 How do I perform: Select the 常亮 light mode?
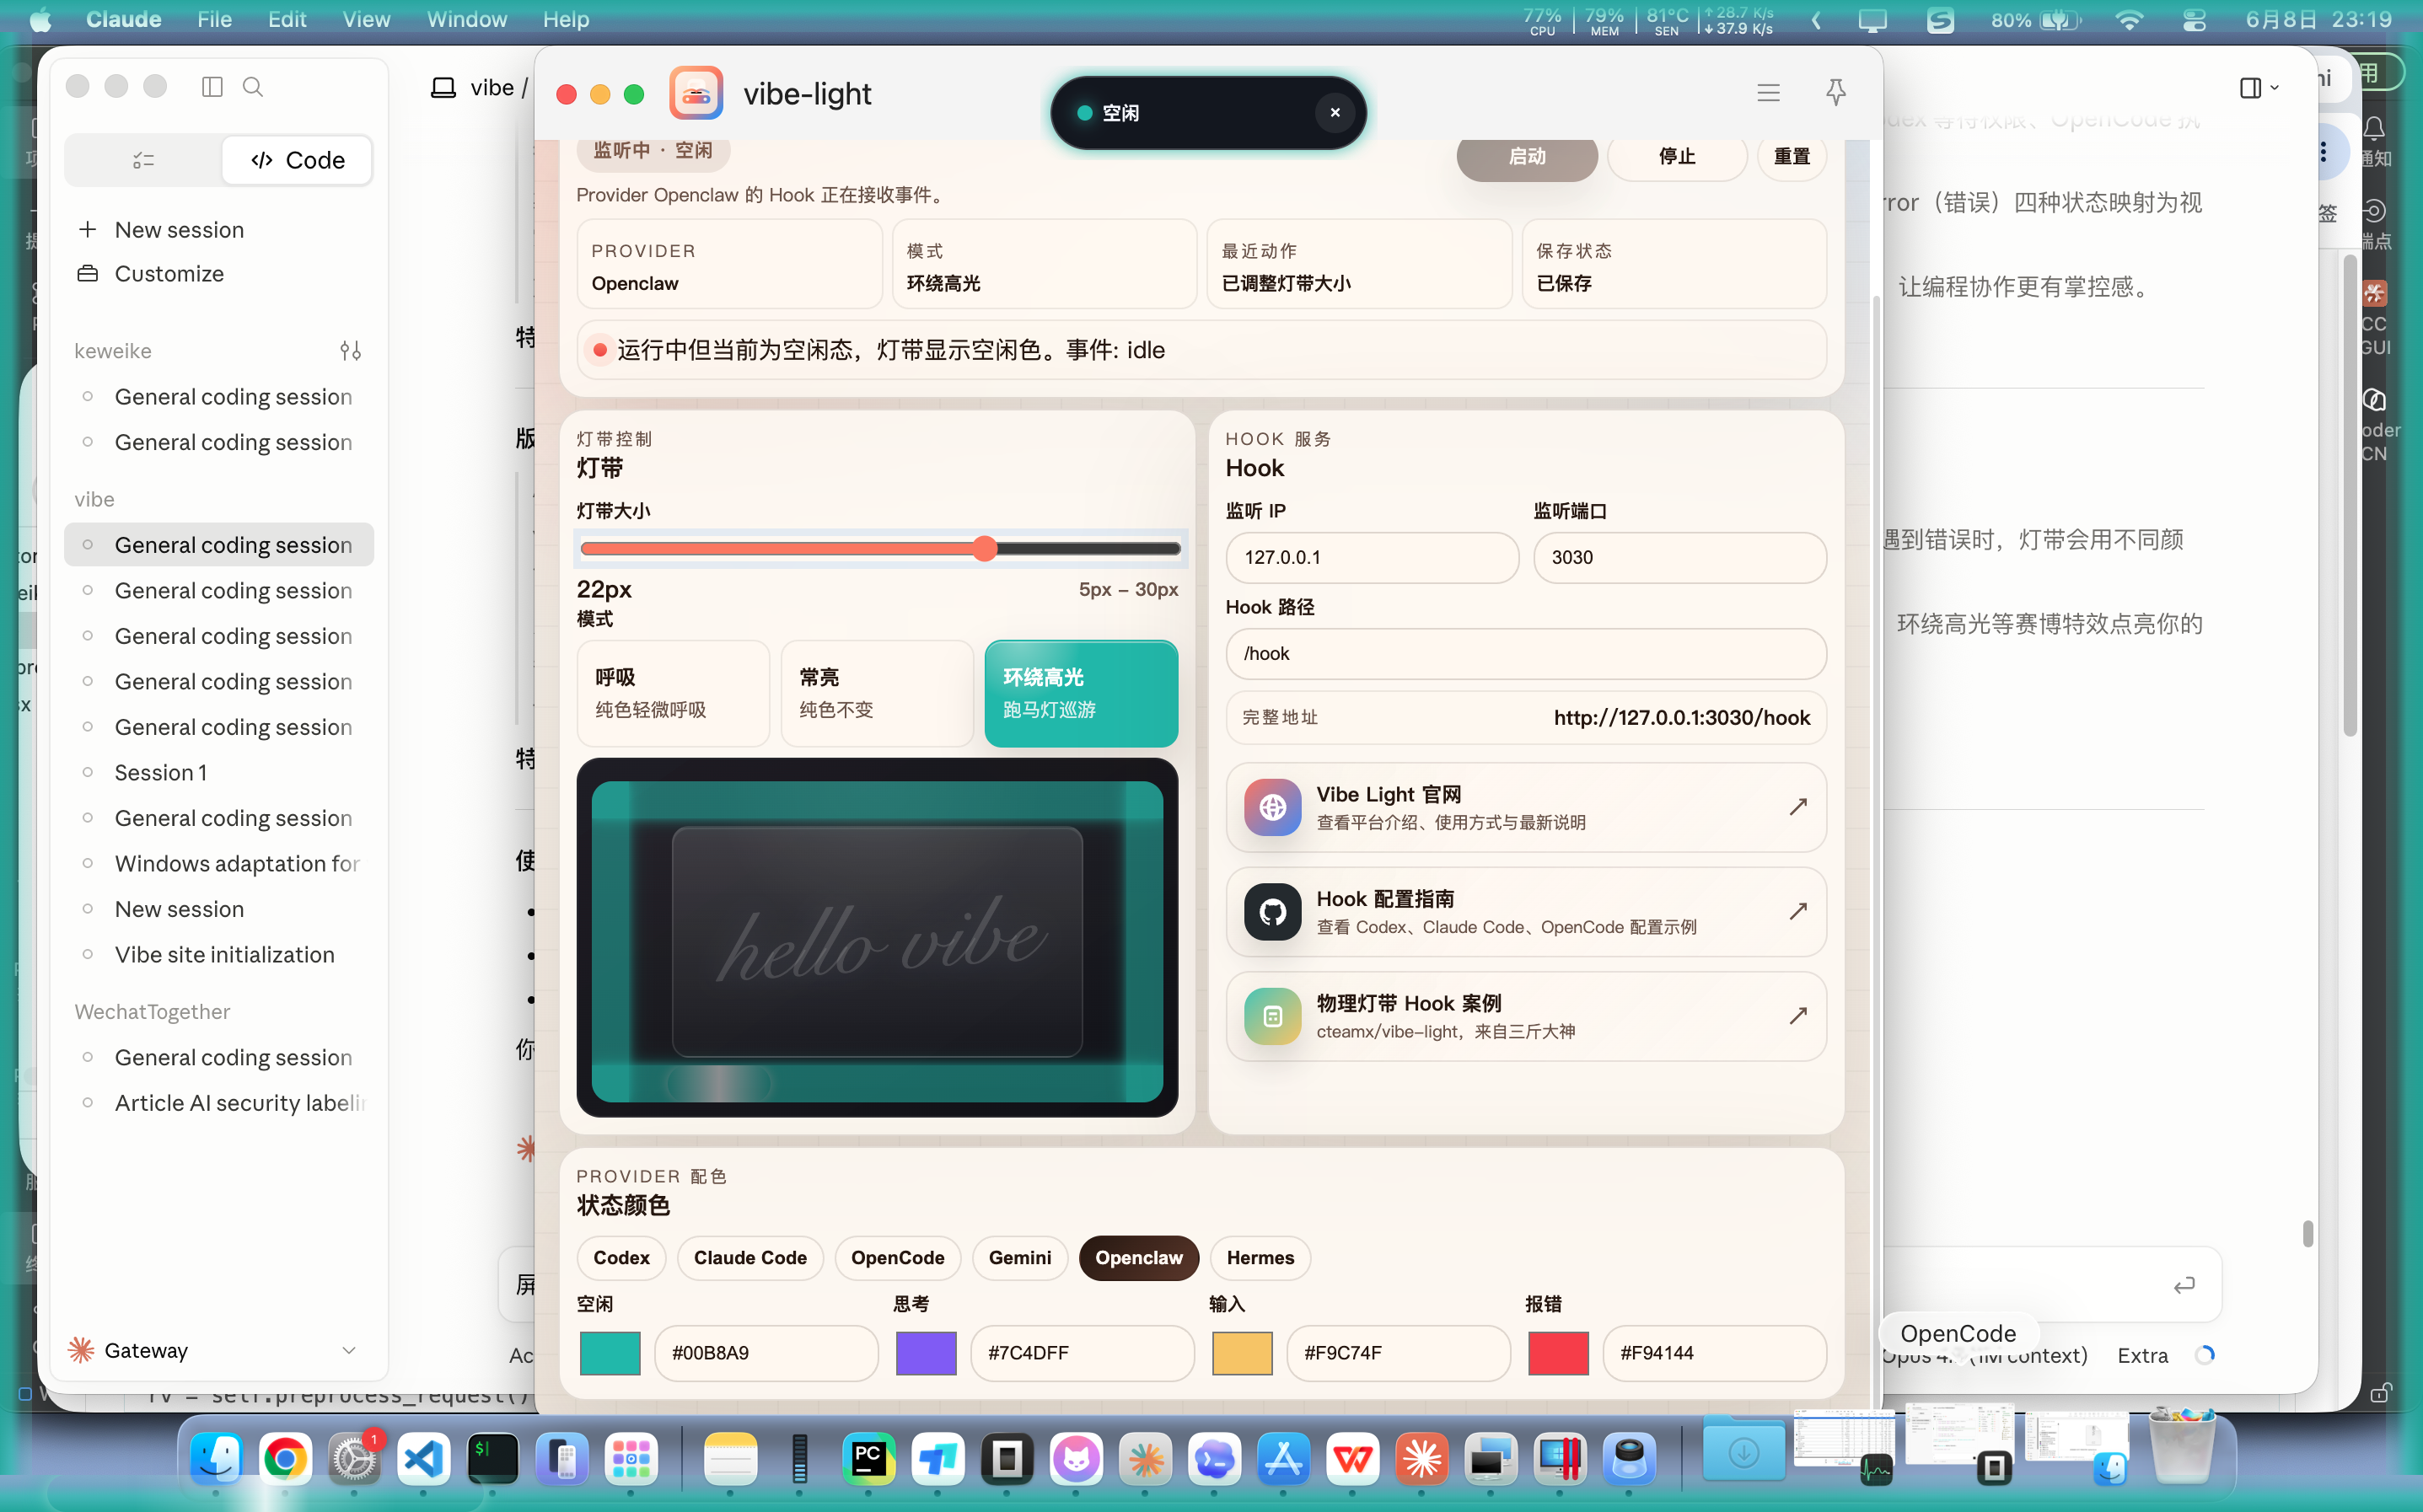coord(877,693)
